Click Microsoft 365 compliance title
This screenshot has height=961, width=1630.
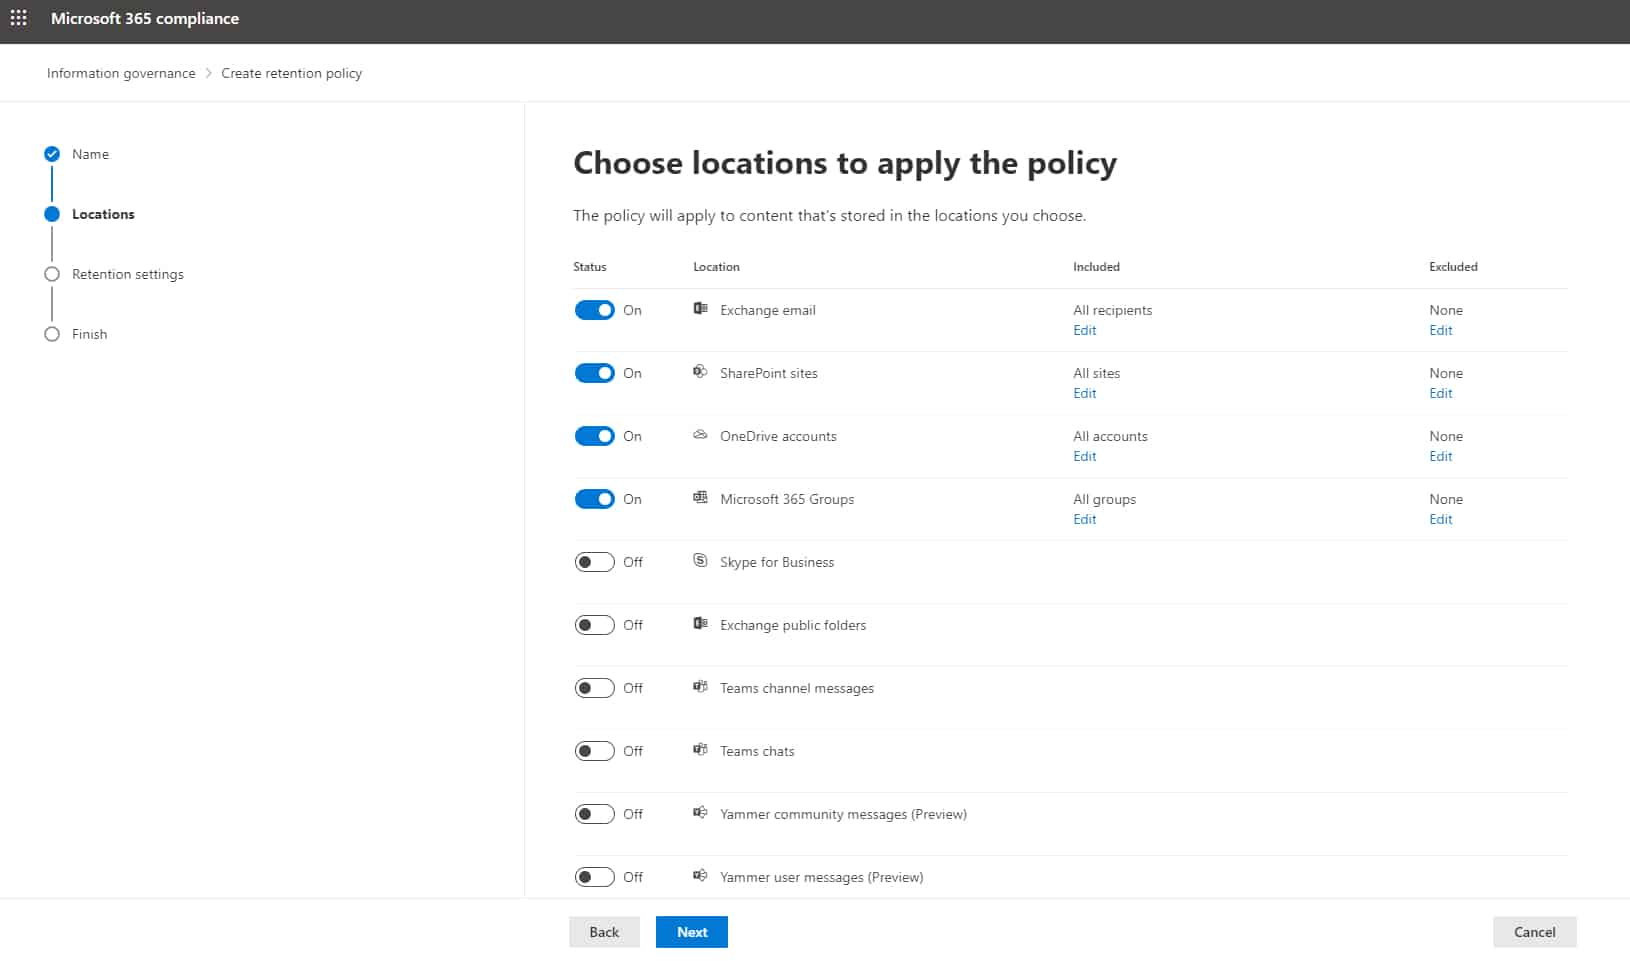click(145, 18)
